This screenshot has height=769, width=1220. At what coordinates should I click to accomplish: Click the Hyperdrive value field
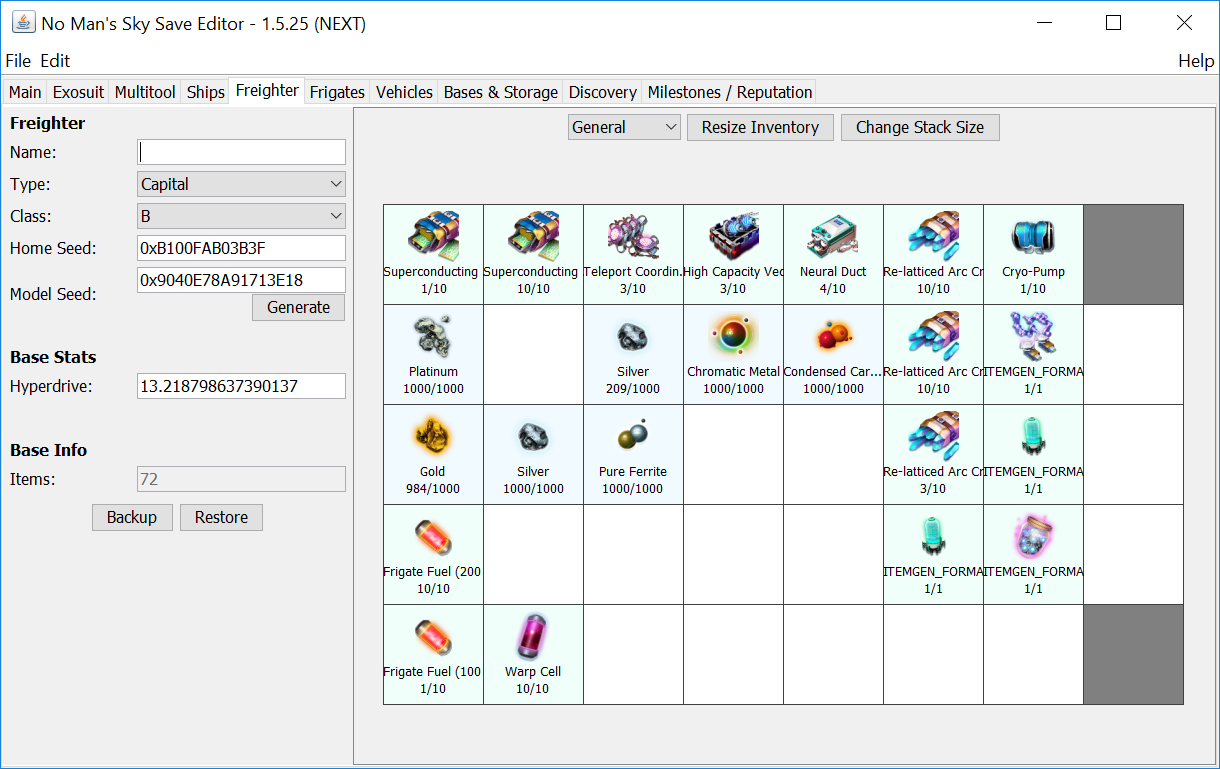(241, 386)
